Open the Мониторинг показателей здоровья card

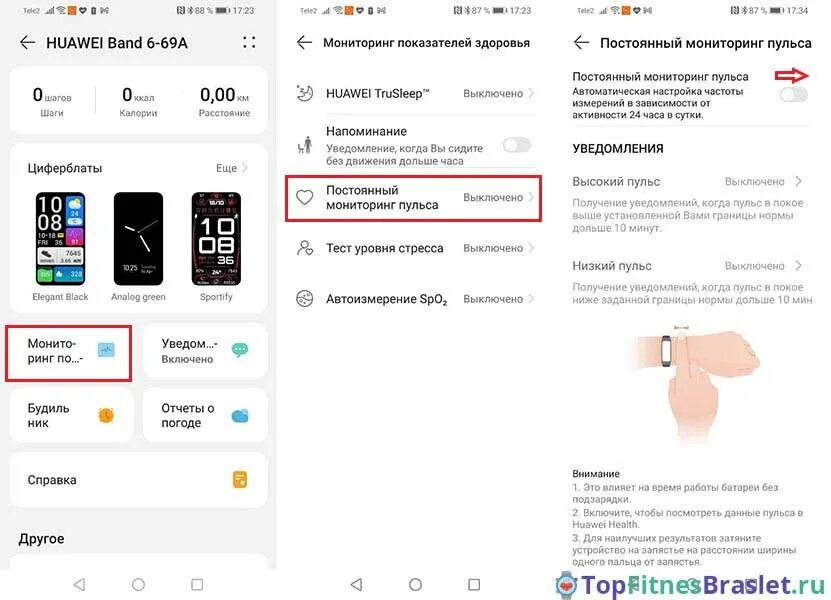69,353
